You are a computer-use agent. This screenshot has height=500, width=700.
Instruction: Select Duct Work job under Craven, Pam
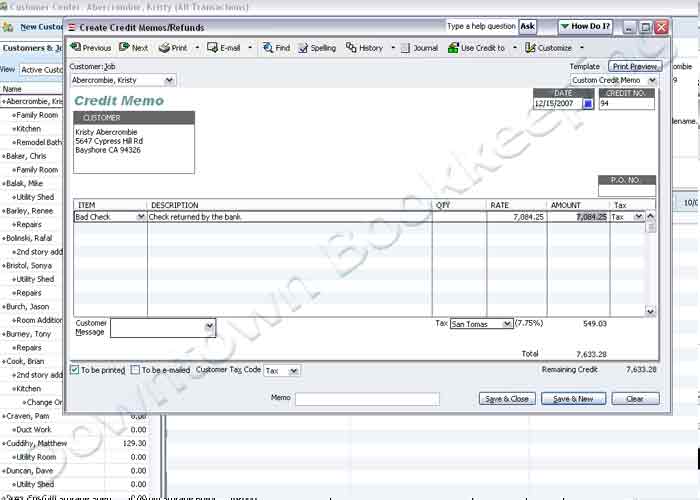tap(33, 430)
